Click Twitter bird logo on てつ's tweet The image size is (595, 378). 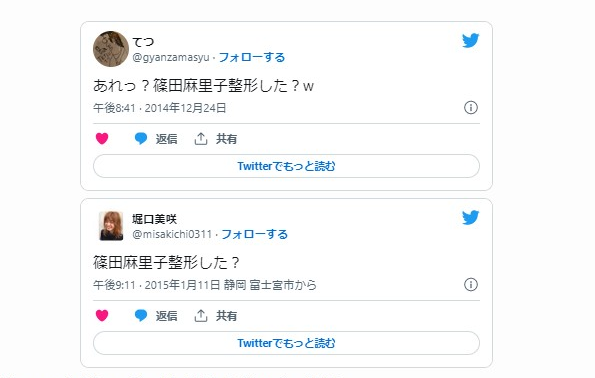pos(471,41)
